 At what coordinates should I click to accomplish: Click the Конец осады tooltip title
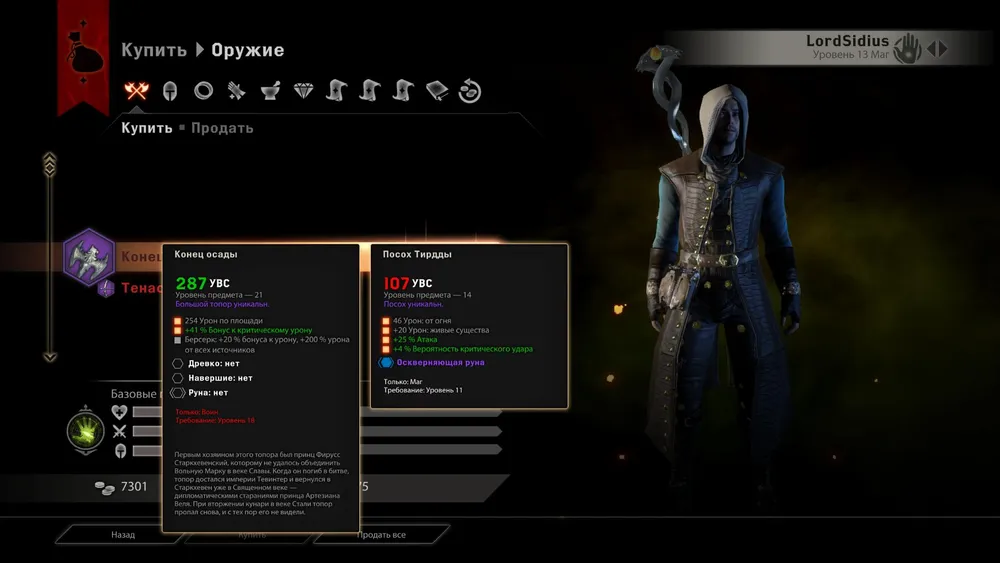point(205,254)
